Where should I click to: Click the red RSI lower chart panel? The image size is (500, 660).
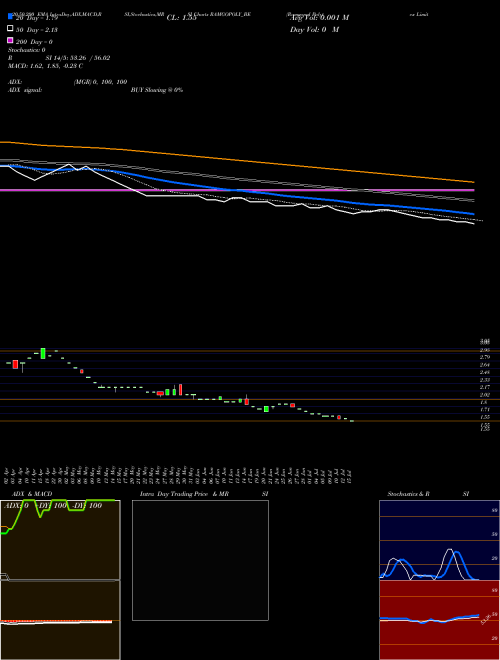(439, 620)
